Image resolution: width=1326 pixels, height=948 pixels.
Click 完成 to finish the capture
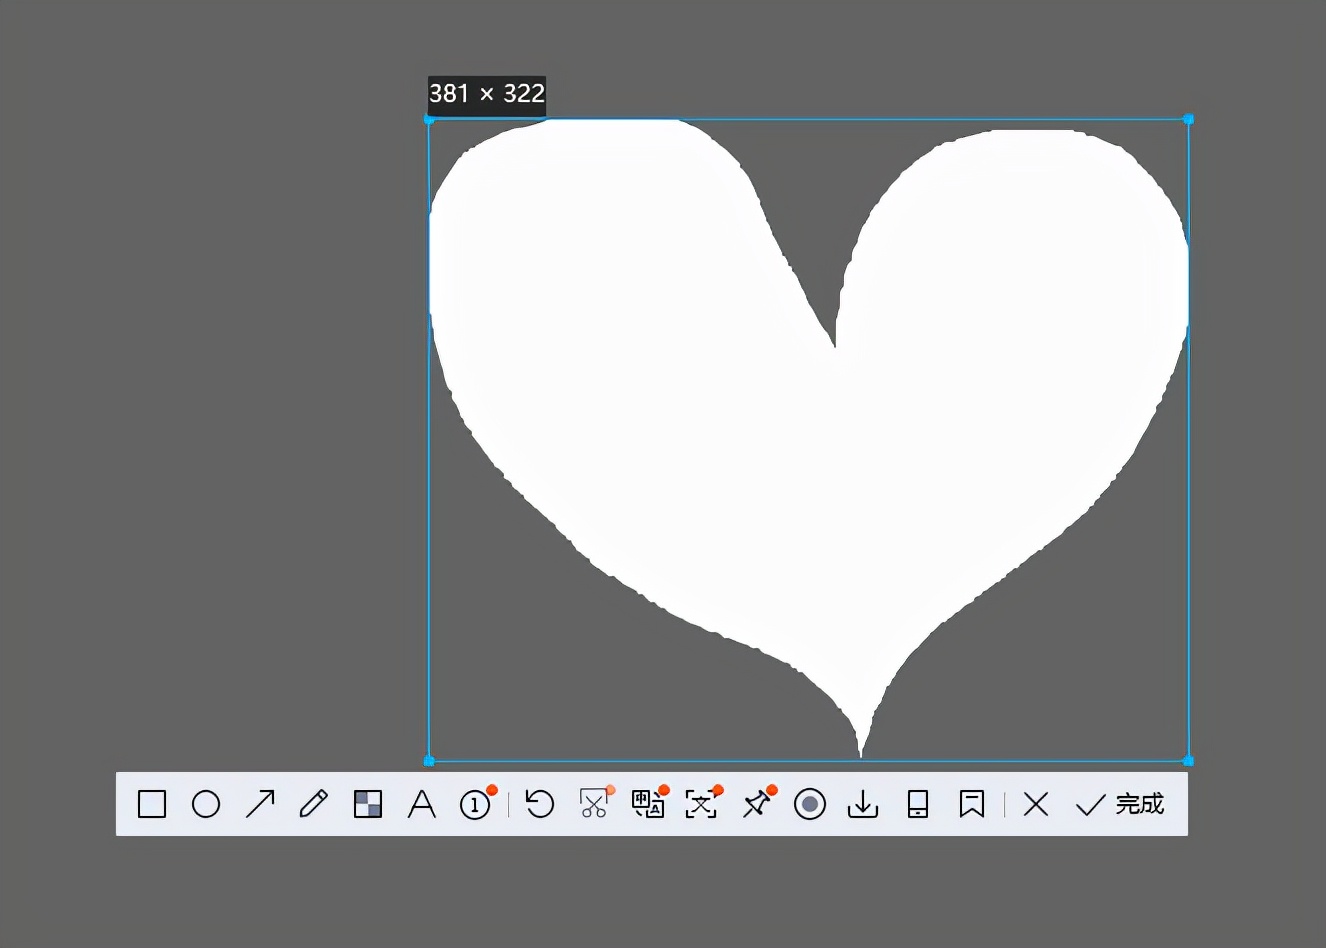click(1120, 804)
